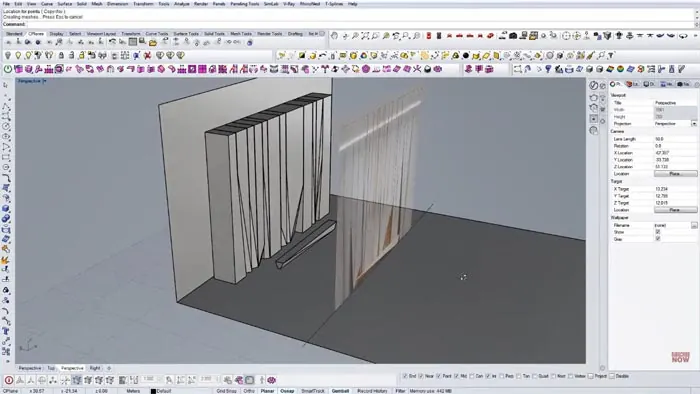700x394 pixels.
Task: Enable the Quad osnap checkbox
Action: pos(535,376)
